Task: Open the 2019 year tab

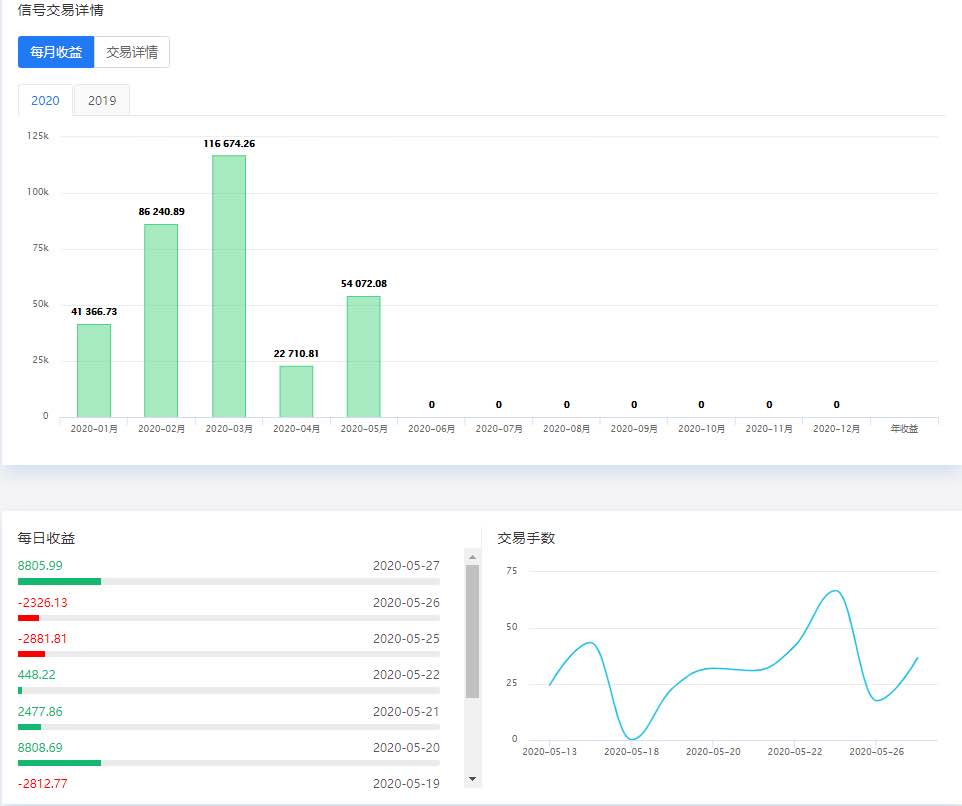Action: [x=102, y=101]
